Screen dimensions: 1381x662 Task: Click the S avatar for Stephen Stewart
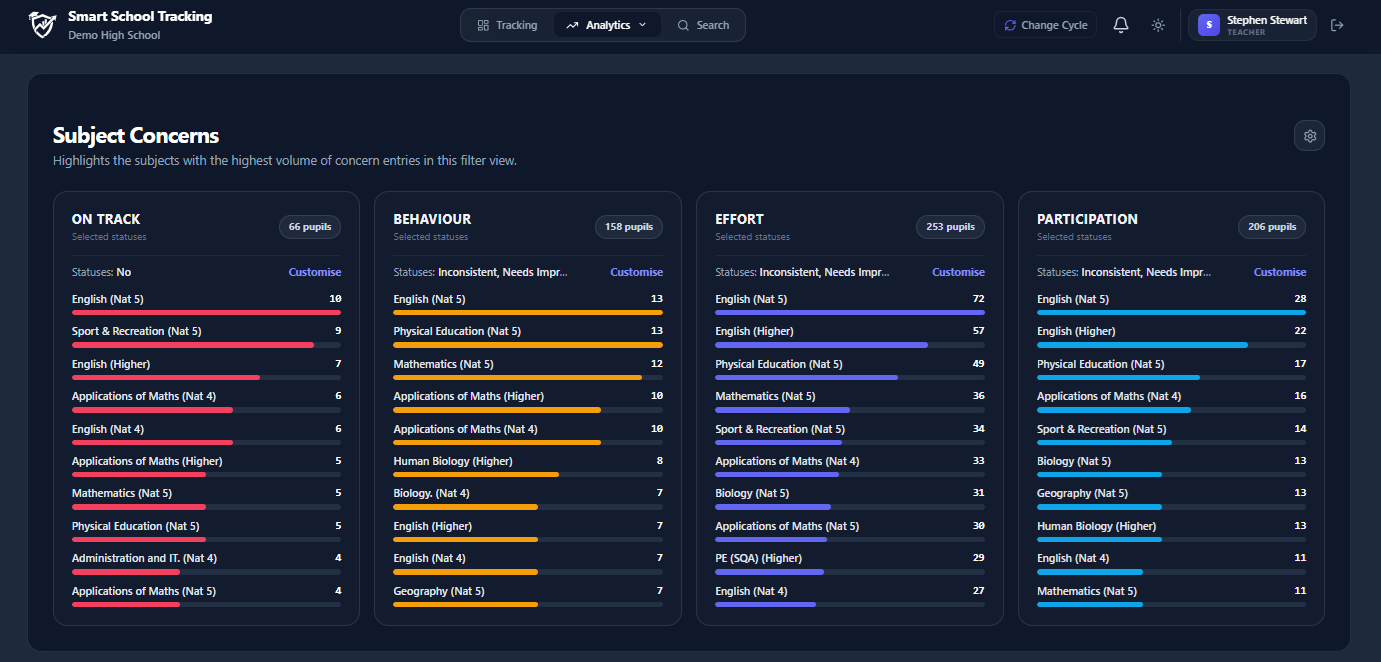[x=1209, y=25]
